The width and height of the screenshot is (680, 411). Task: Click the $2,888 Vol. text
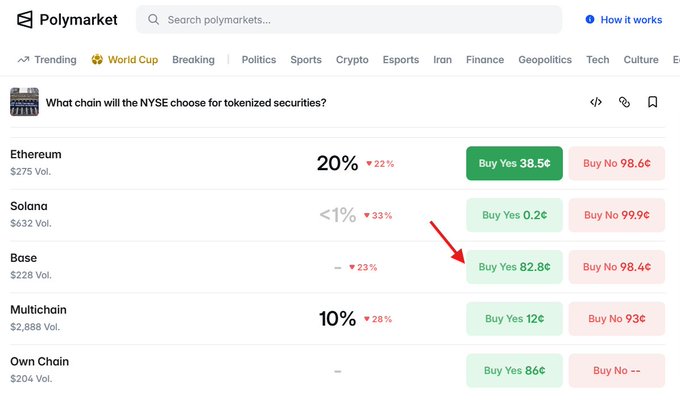click(x=35, y=327)
